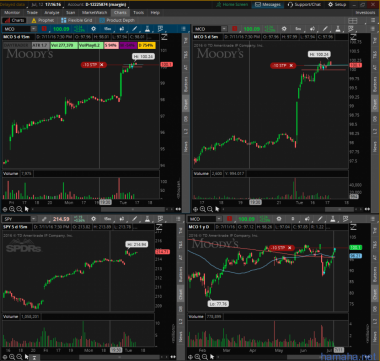The width and height of the screenshot is (380, 361).
Task: Open Studies flask icon on SPY chart
Action: pos(147,219)
